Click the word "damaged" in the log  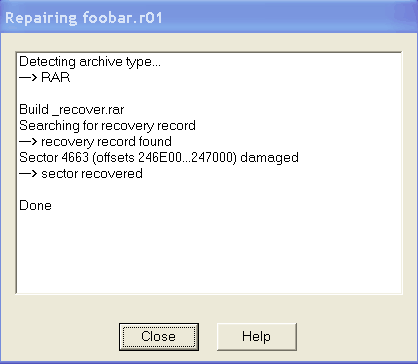coord(269,157)
